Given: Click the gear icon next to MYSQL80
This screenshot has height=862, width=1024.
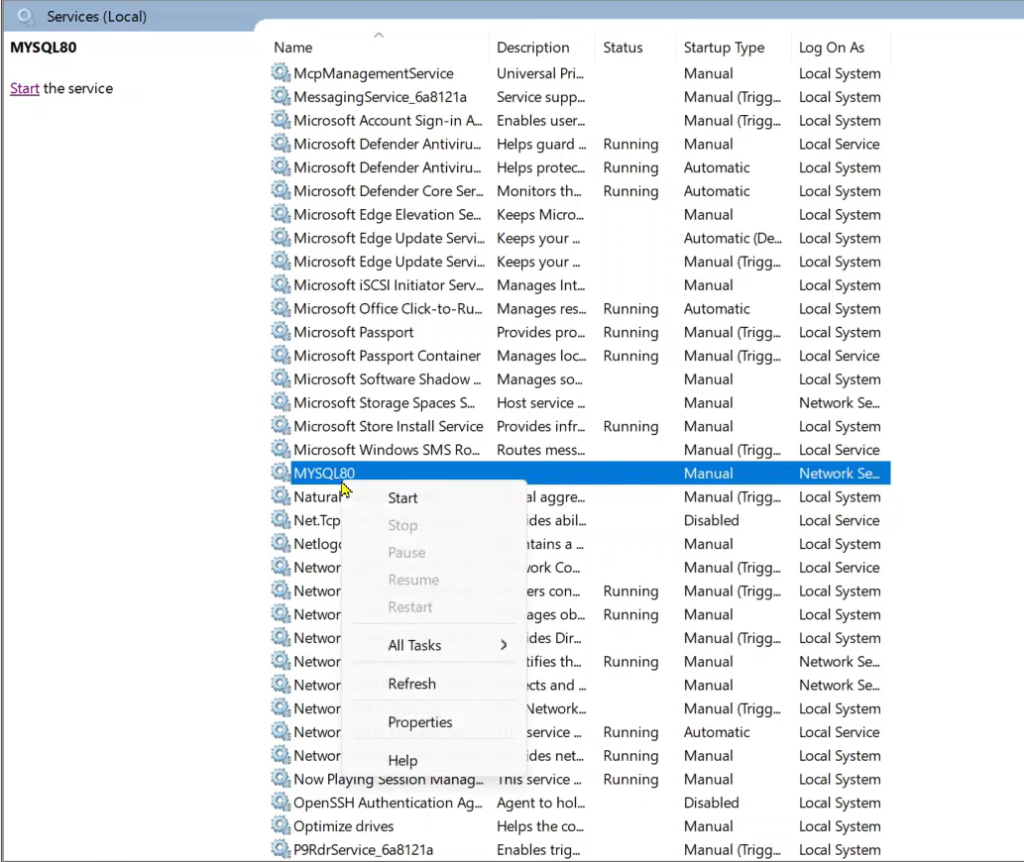Looking at the screenshot, I should (x=281, y=473).
